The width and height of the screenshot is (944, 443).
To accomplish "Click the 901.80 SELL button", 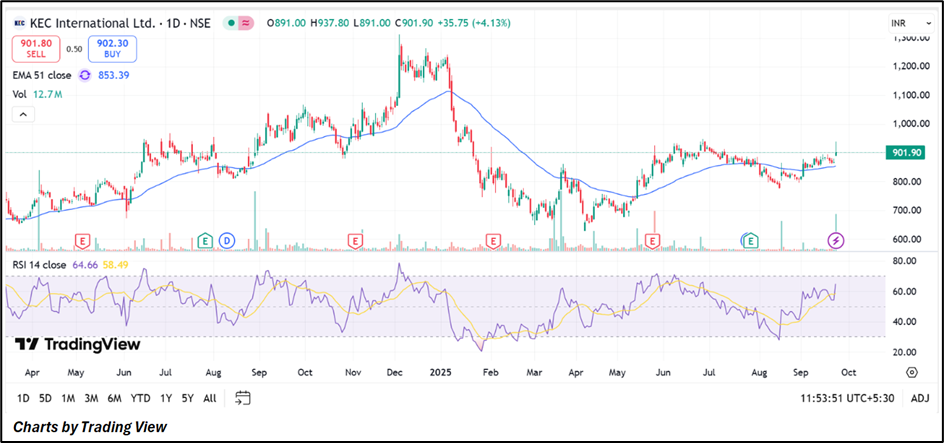I will (x=36, y=49).
